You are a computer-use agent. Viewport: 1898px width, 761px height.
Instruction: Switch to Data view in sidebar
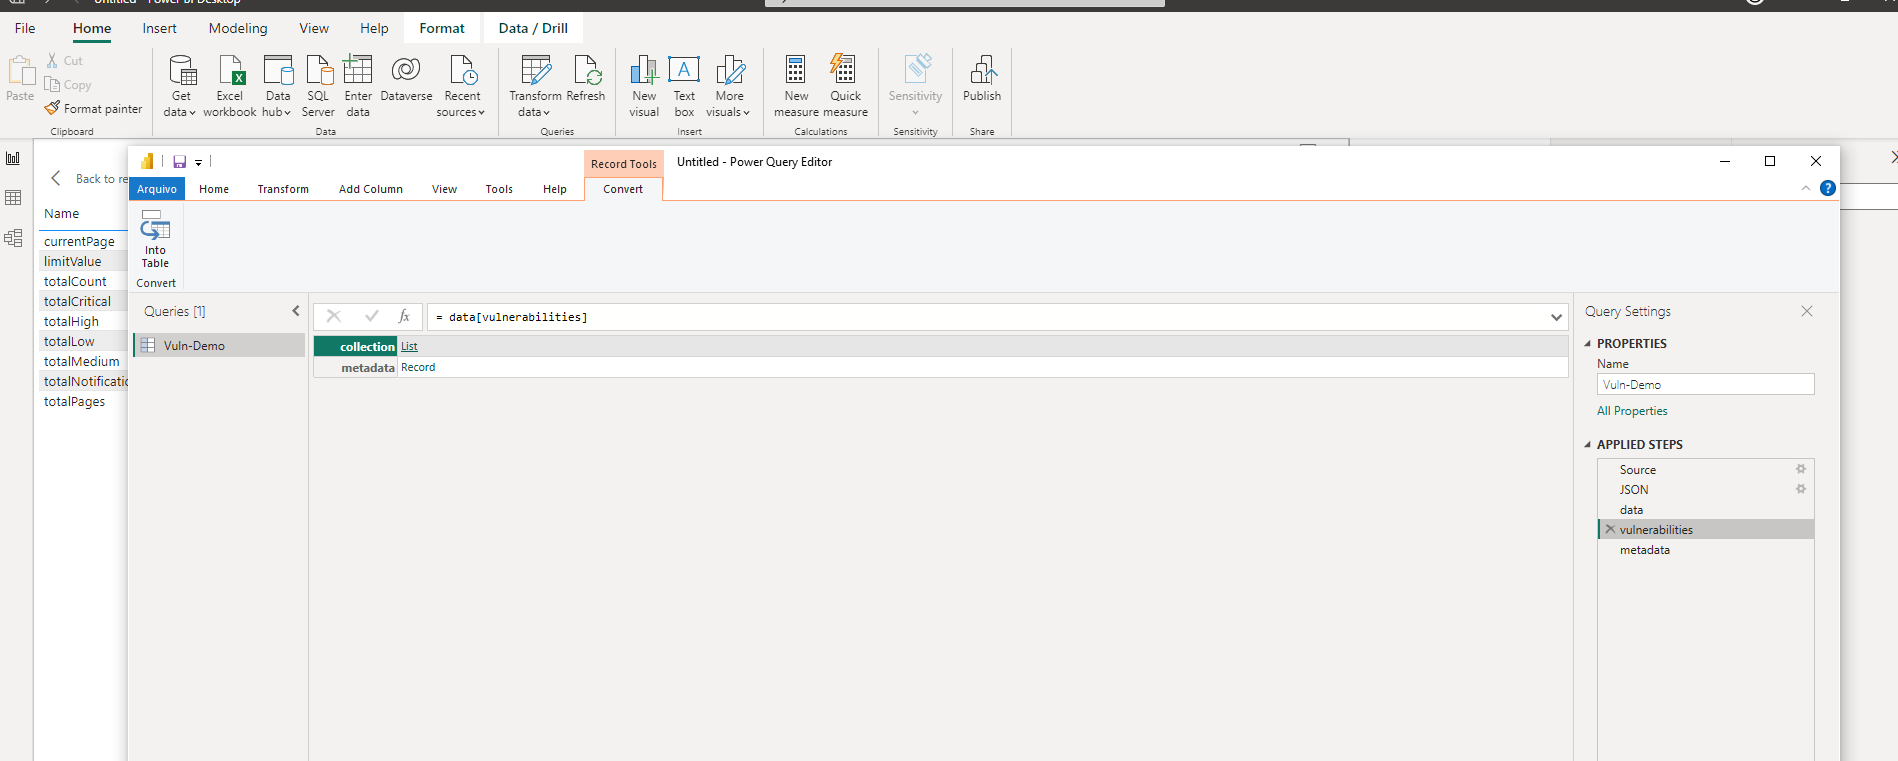[x=13, y=198]
